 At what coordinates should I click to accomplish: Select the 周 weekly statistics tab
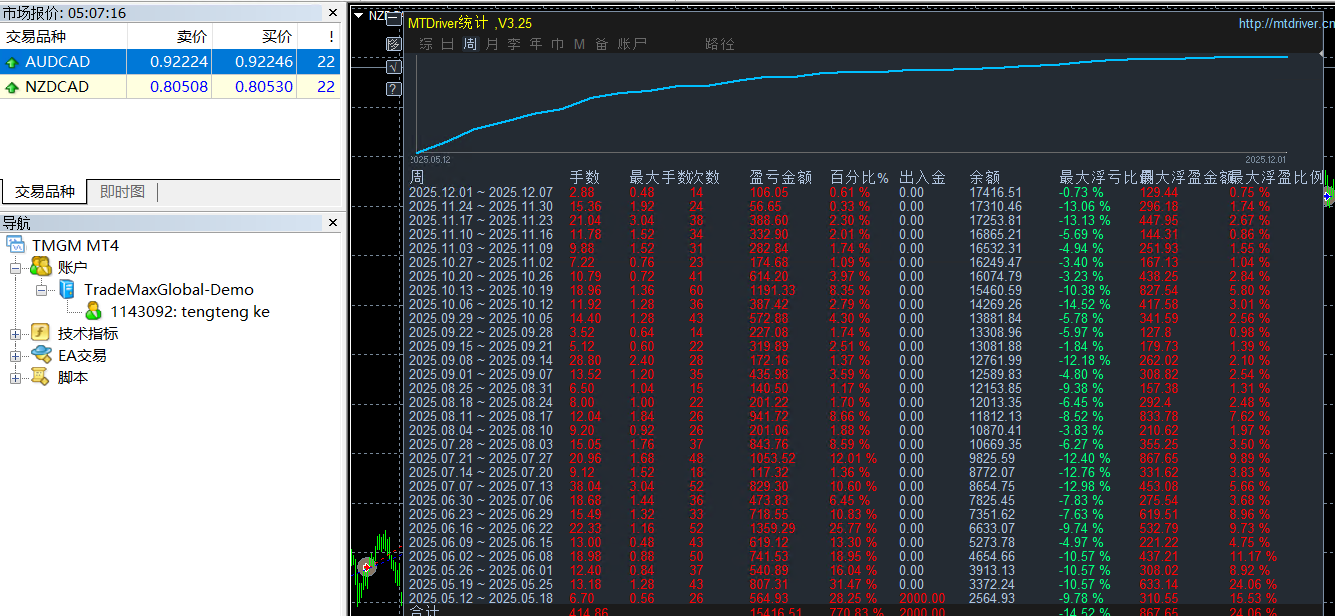tap(469, 44)
